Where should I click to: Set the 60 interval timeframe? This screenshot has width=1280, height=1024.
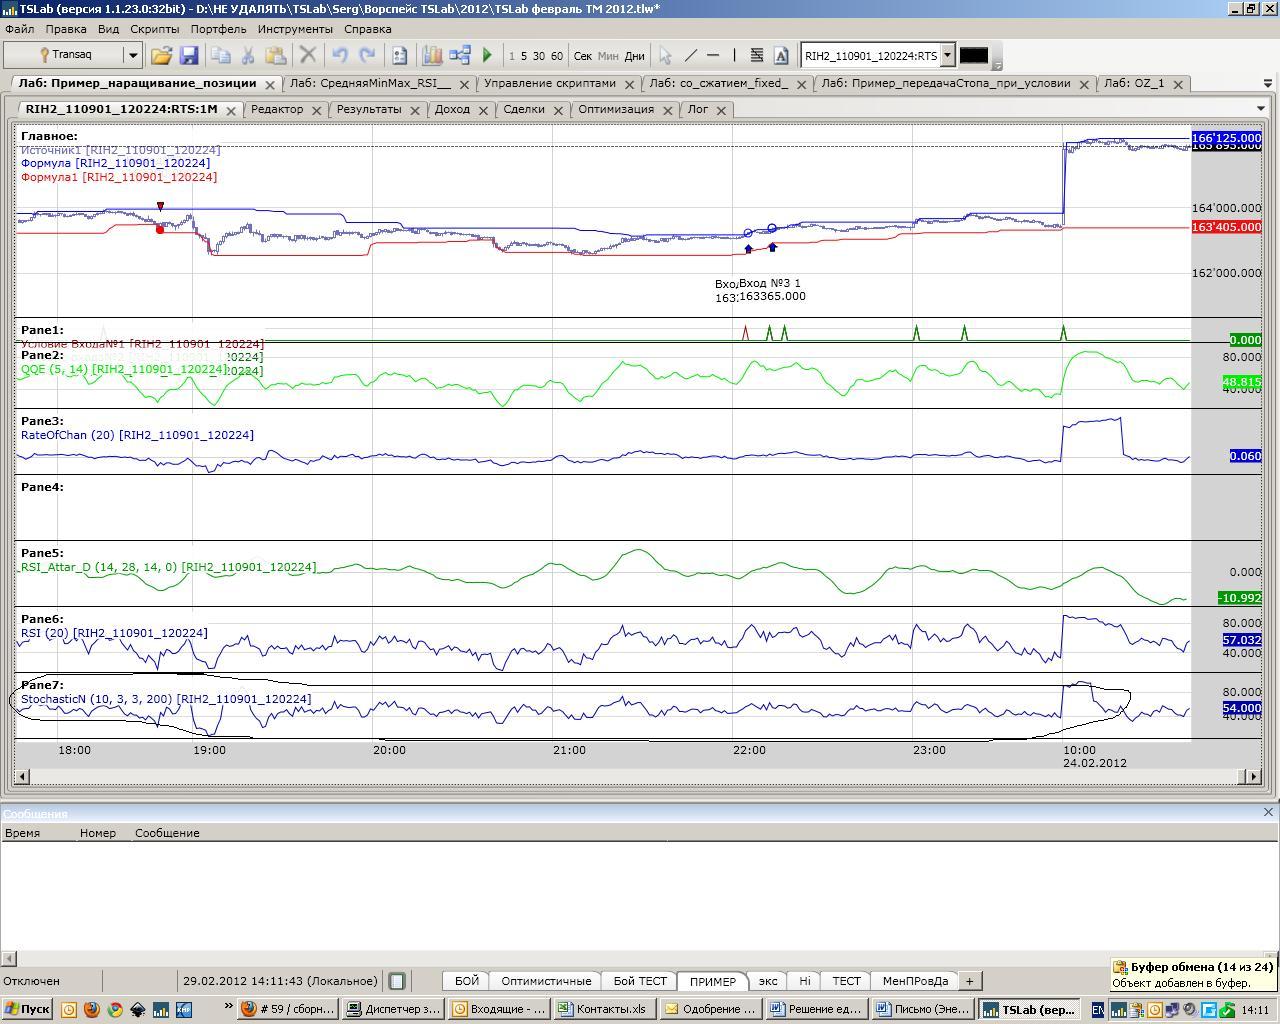click(x=557, y=56)
